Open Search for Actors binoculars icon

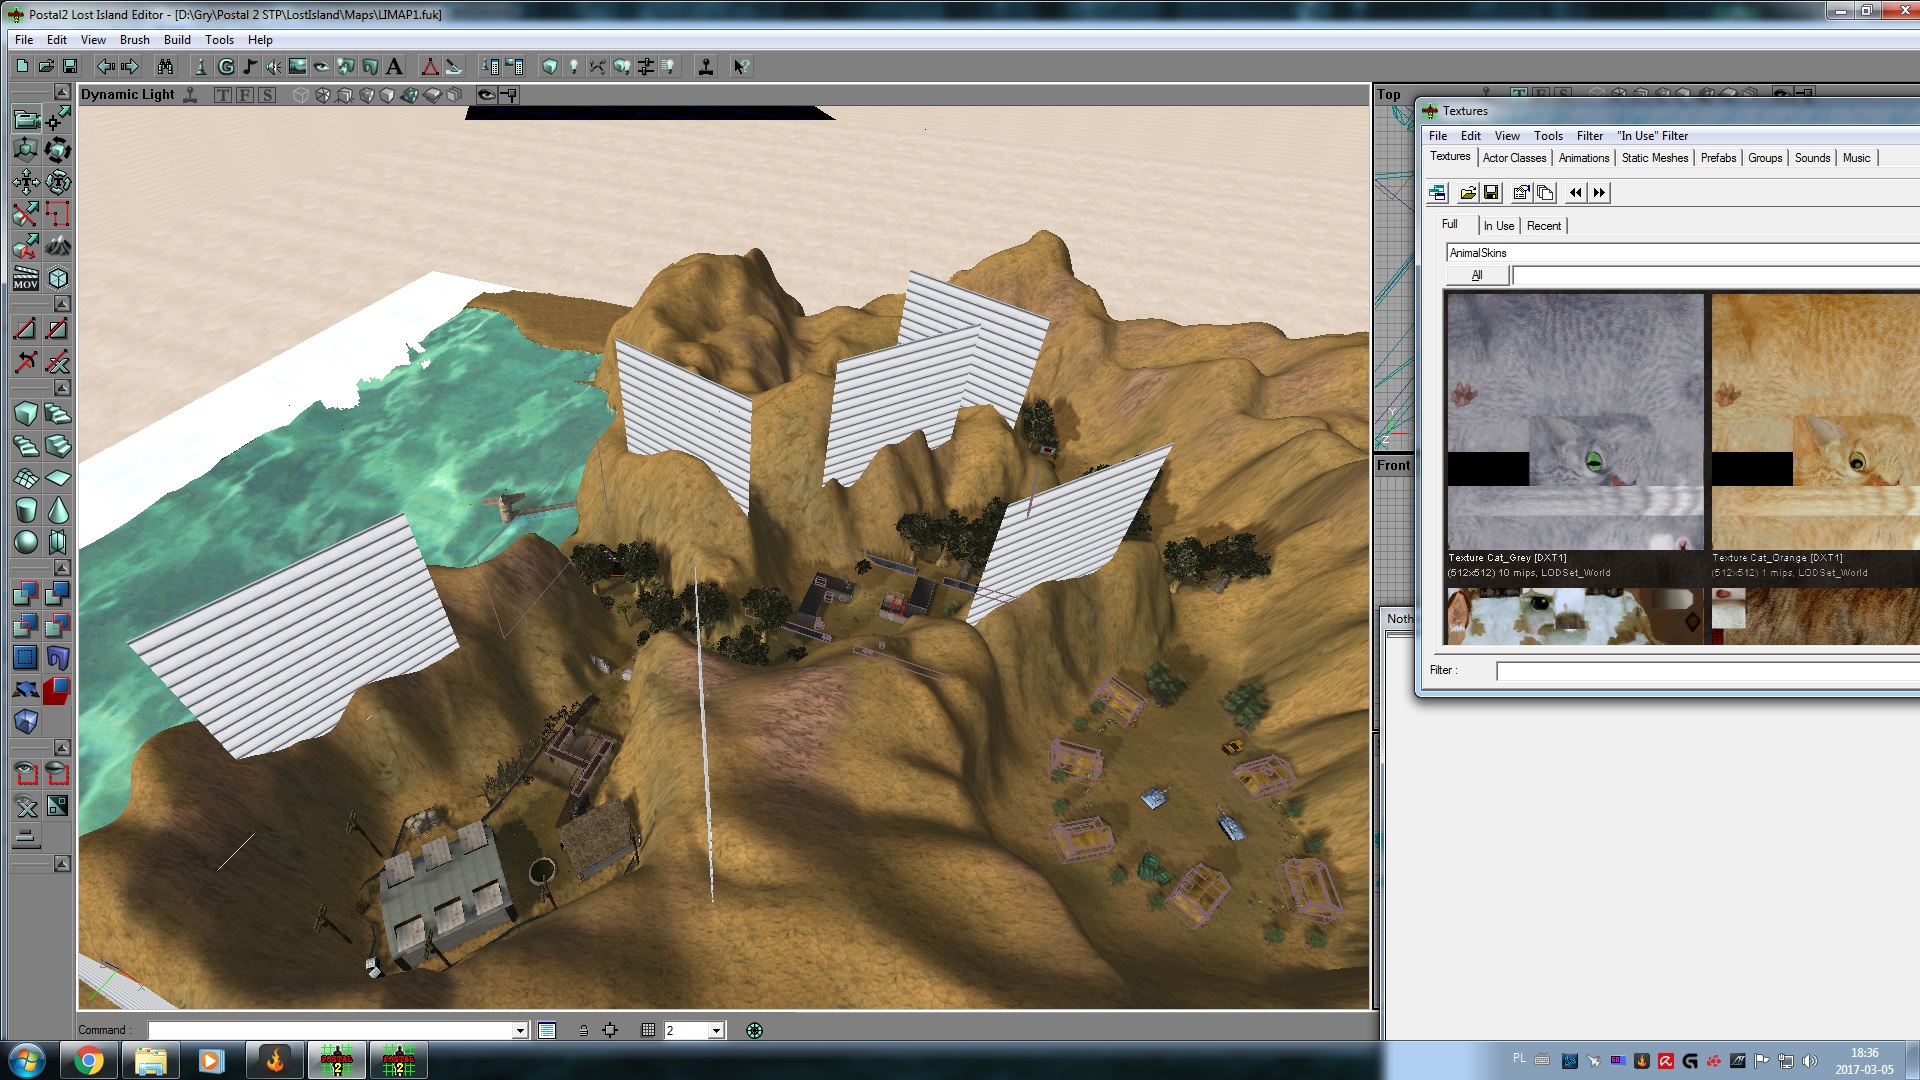click(165, 66)
